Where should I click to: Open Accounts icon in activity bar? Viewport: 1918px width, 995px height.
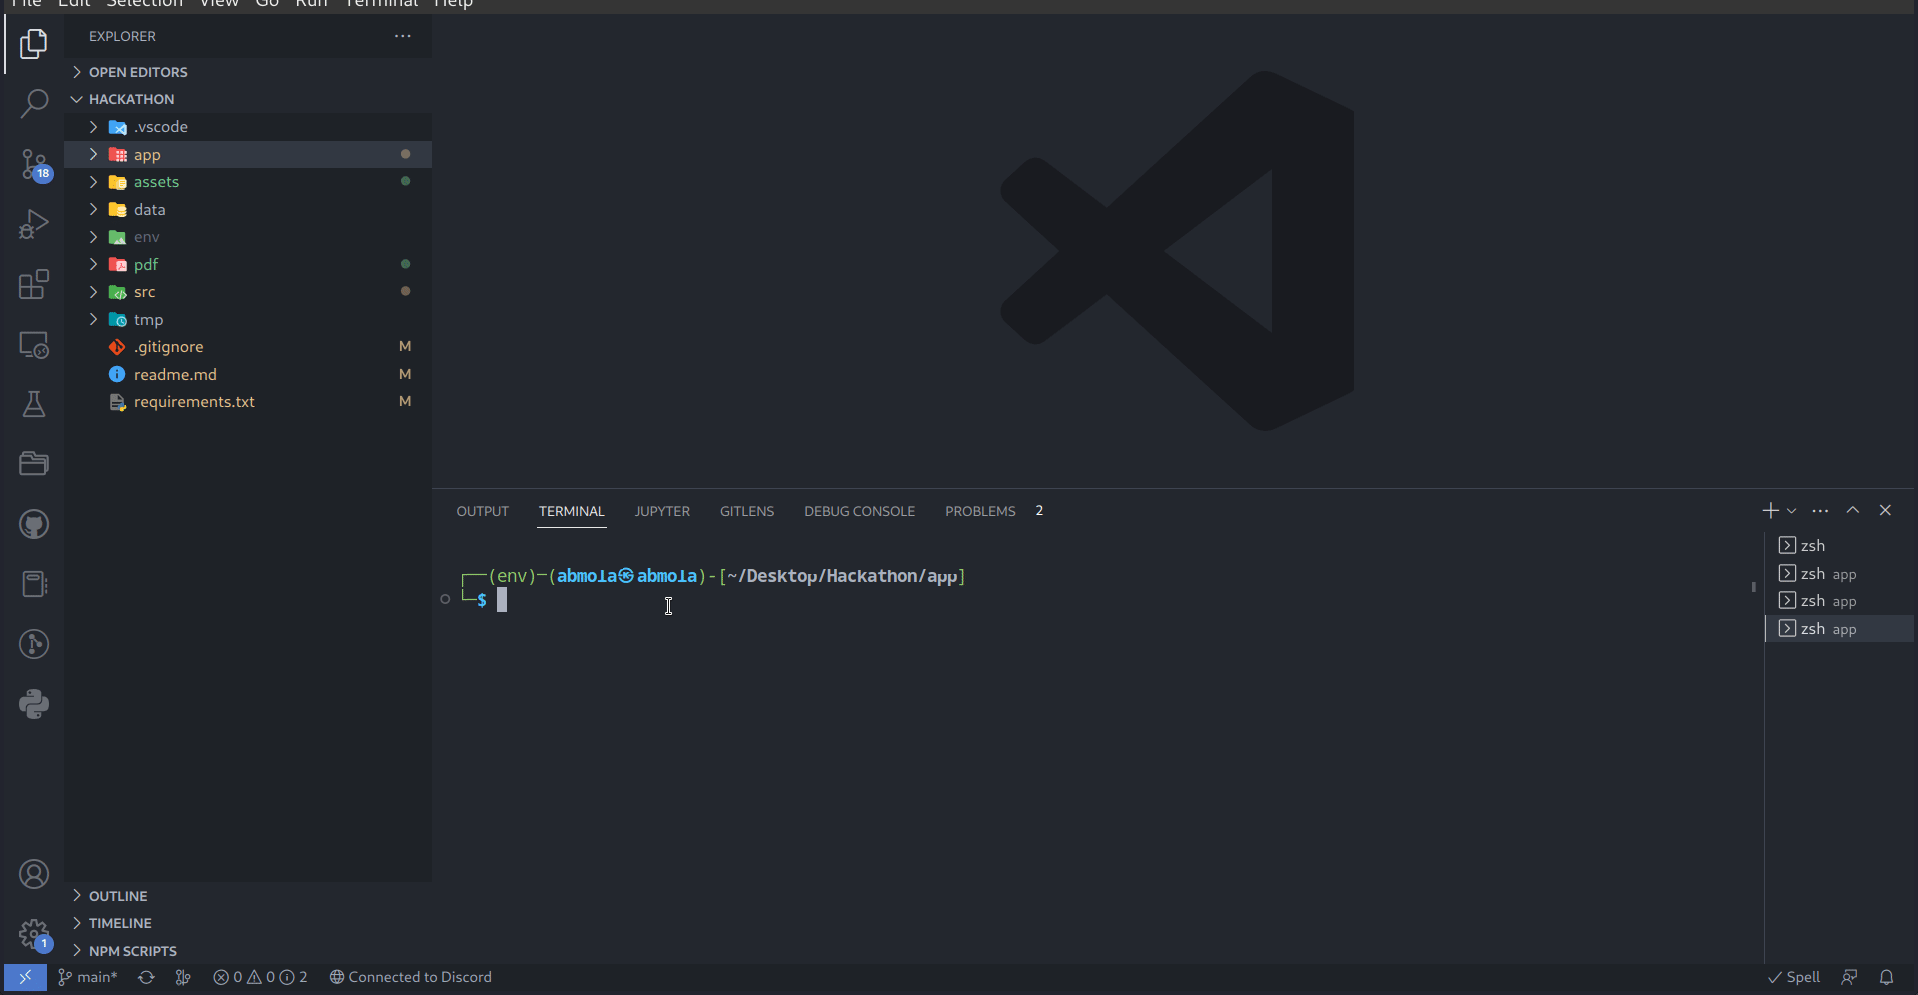coord(34,874)
